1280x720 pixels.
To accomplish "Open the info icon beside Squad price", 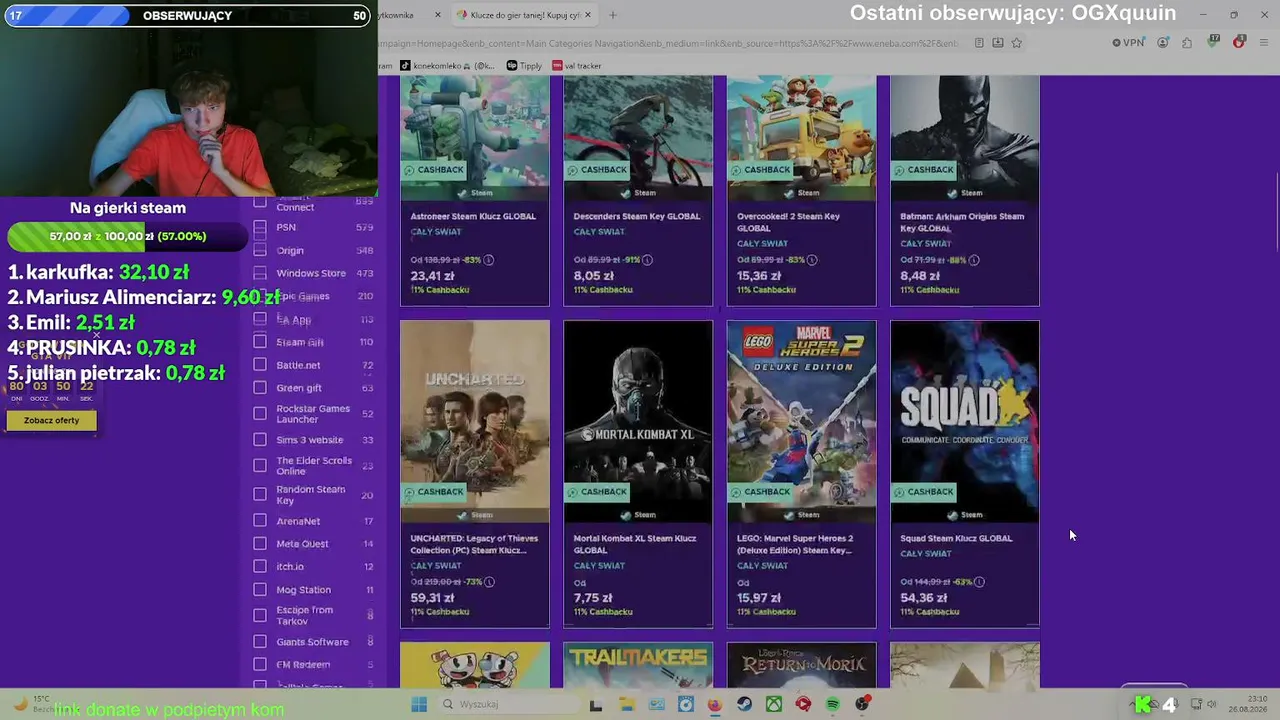I will 979,582.
